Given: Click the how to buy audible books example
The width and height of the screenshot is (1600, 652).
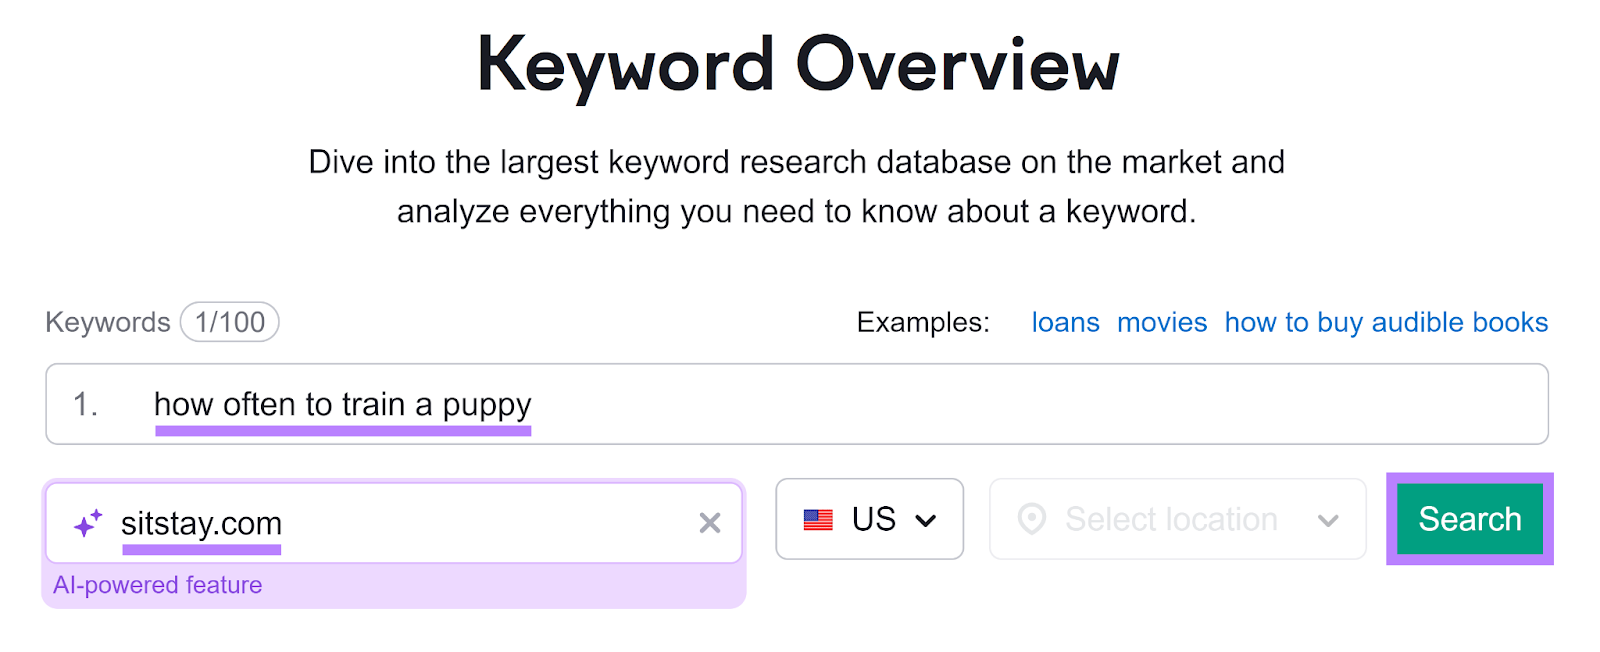Looking at the screenshot, I should click(x=1386, y=322).
